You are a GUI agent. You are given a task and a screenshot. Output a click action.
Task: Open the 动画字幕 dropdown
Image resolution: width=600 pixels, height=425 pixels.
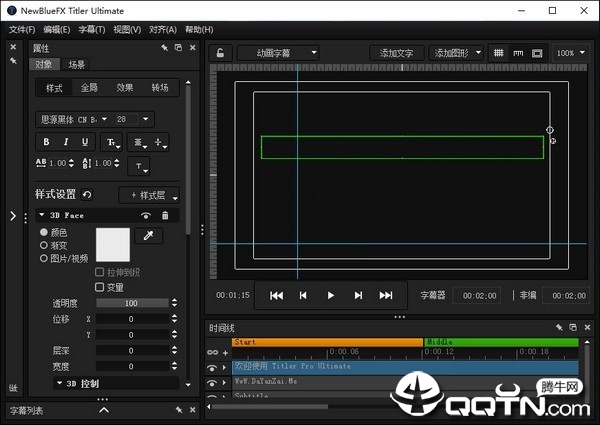tap(278, 53)
